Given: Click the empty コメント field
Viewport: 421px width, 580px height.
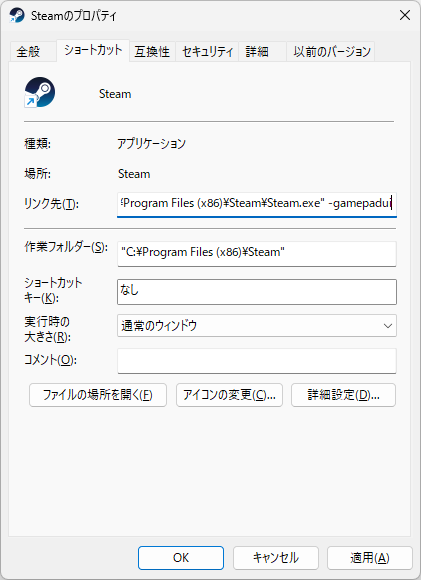Looking at the screenshot, I should click(257, 361).
